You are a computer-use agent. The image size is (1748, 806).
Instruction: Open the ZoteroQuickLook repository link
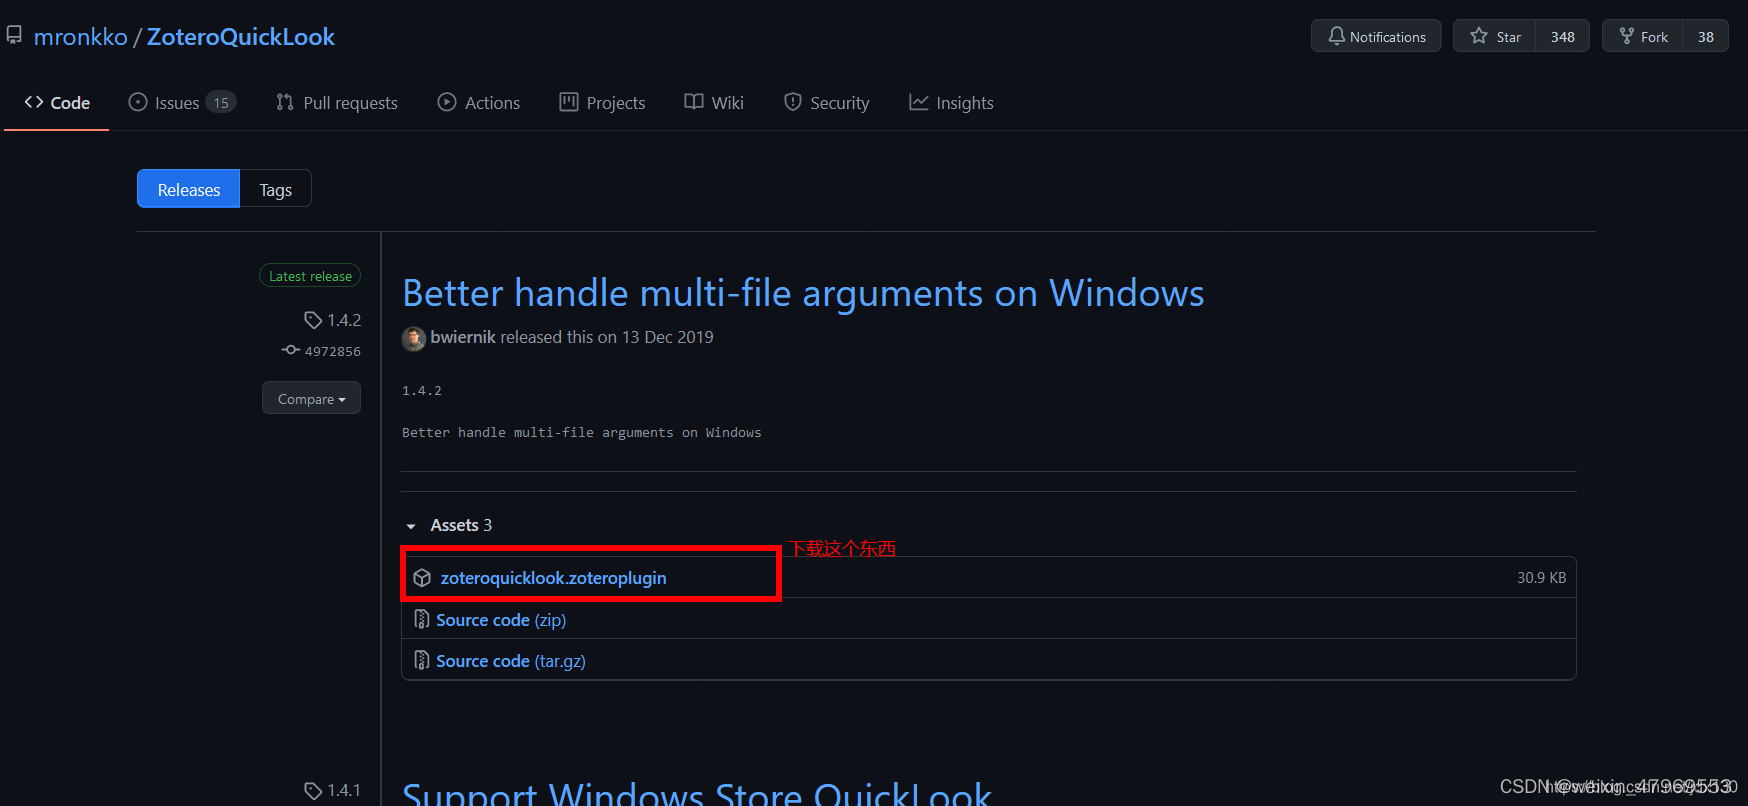241,37
